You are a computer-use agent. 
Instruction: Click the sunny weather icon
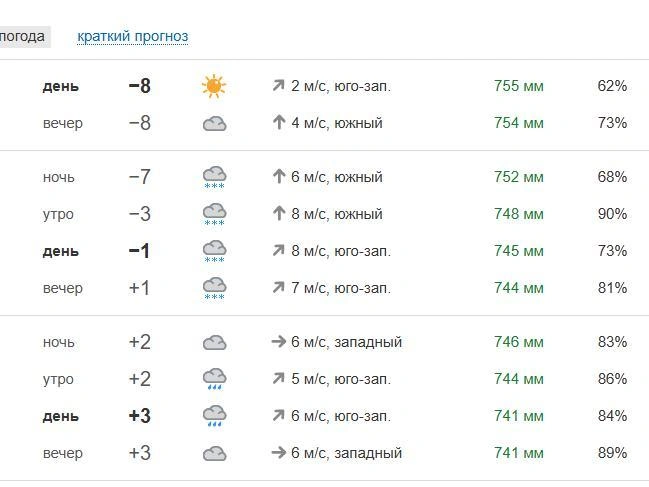(214, 86)
